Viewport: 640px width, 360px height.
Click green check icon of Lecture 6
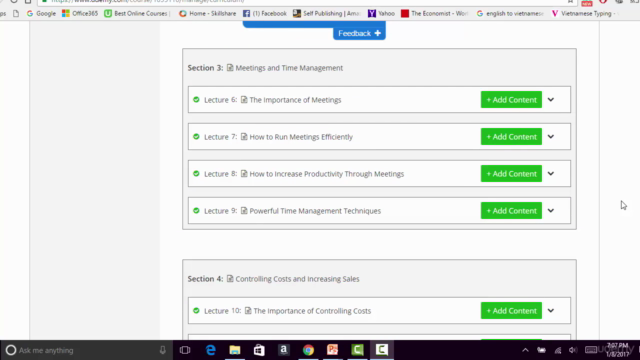click(x=196, y=100)
